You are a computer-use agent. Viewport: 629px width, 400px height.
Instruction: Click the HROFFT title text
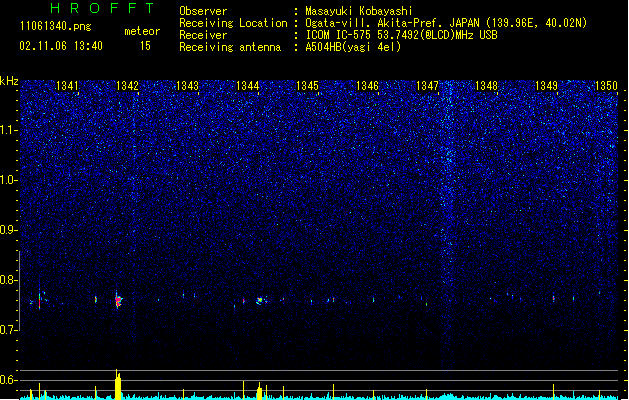pos(102,8)
